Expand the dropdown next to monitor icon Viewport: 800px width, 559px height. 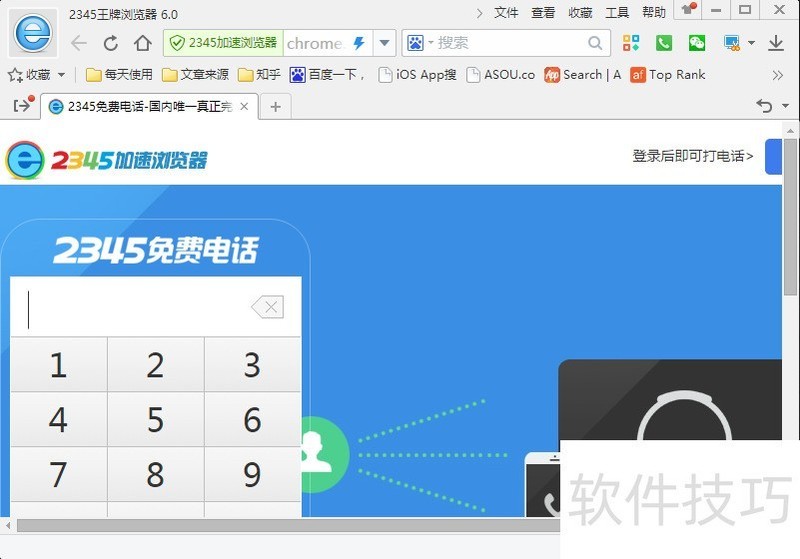[752, 43]
